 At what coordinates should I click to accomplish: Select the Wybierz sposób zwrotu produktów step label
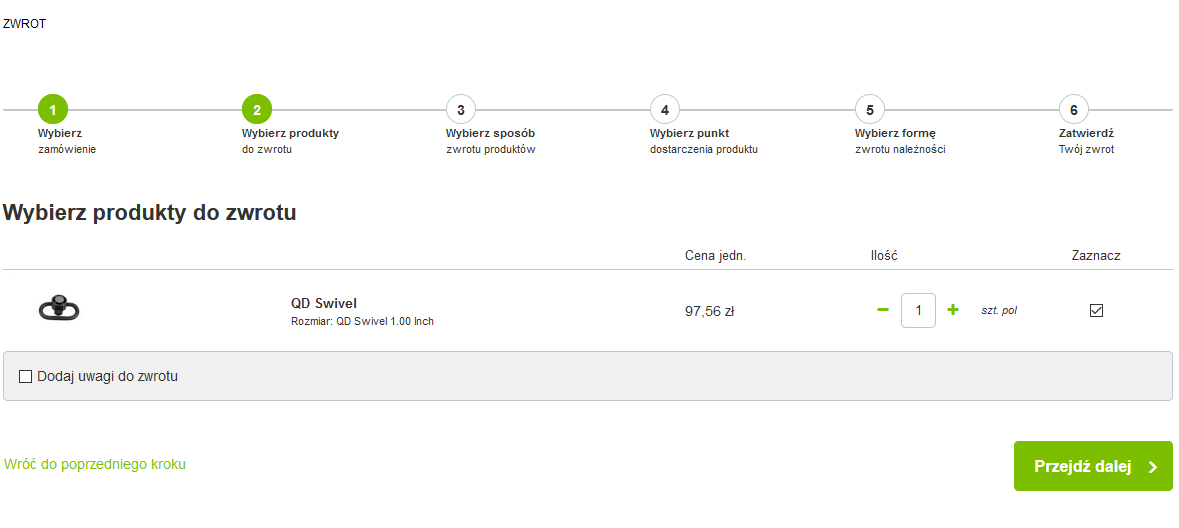pyautogui.click(x=491, y=141)
